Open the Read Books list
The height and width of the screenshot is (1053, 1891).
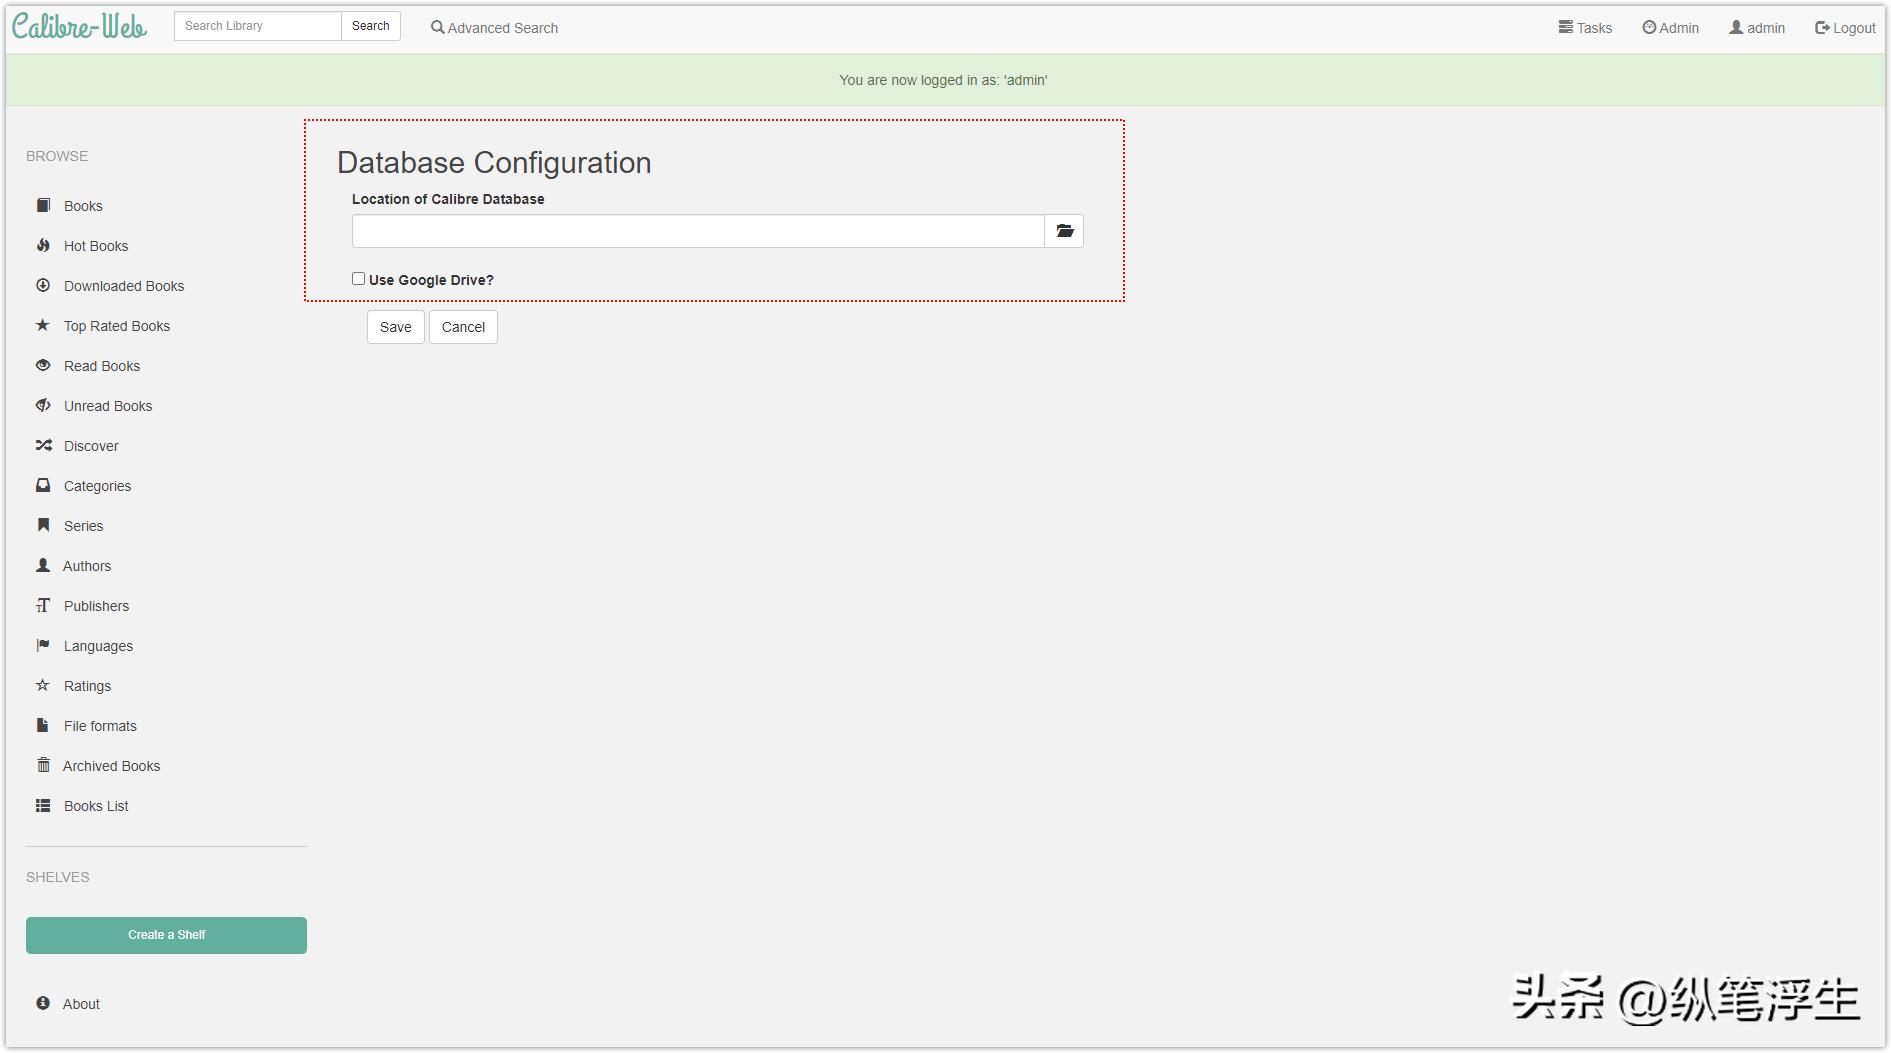[102, 366]
